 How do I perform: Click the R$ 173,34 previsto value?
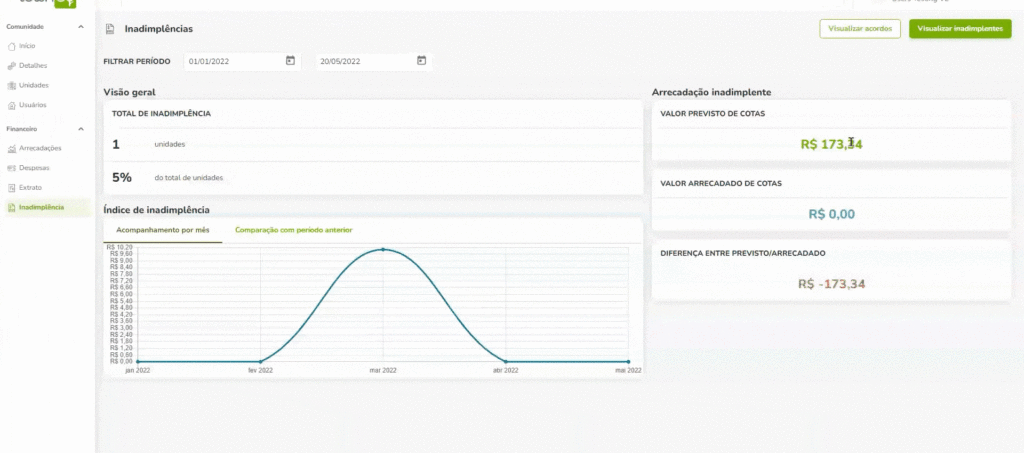[831, 145]
